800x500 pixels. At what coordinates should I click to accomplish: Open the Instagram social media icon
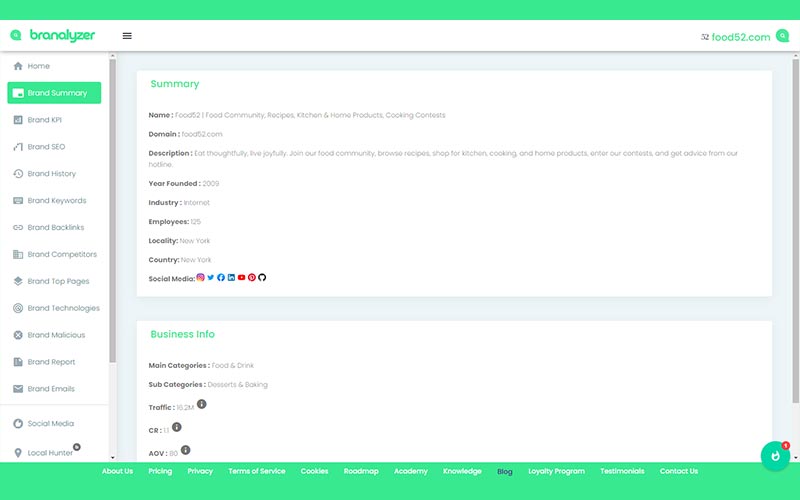pyautogui.click(x=201, y=278)
